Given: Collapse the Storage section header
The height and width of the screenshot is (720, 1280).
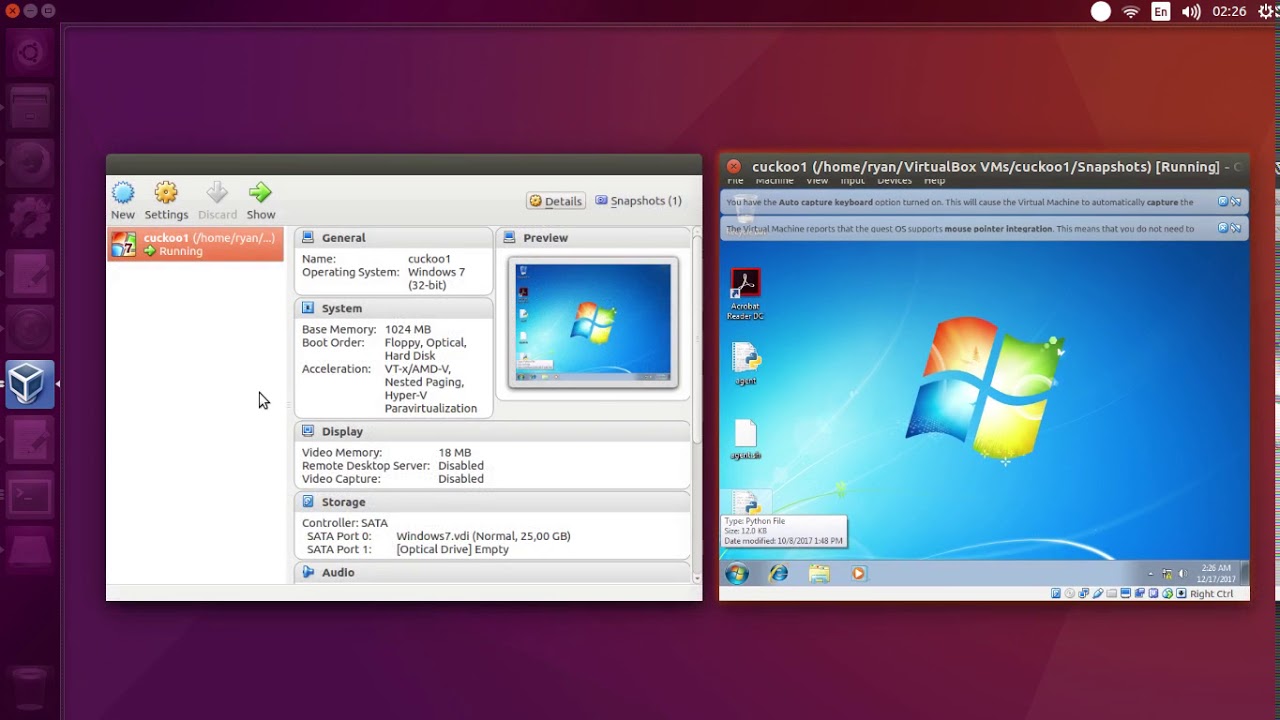Looking at the screenshot, I should coord(492,502).
